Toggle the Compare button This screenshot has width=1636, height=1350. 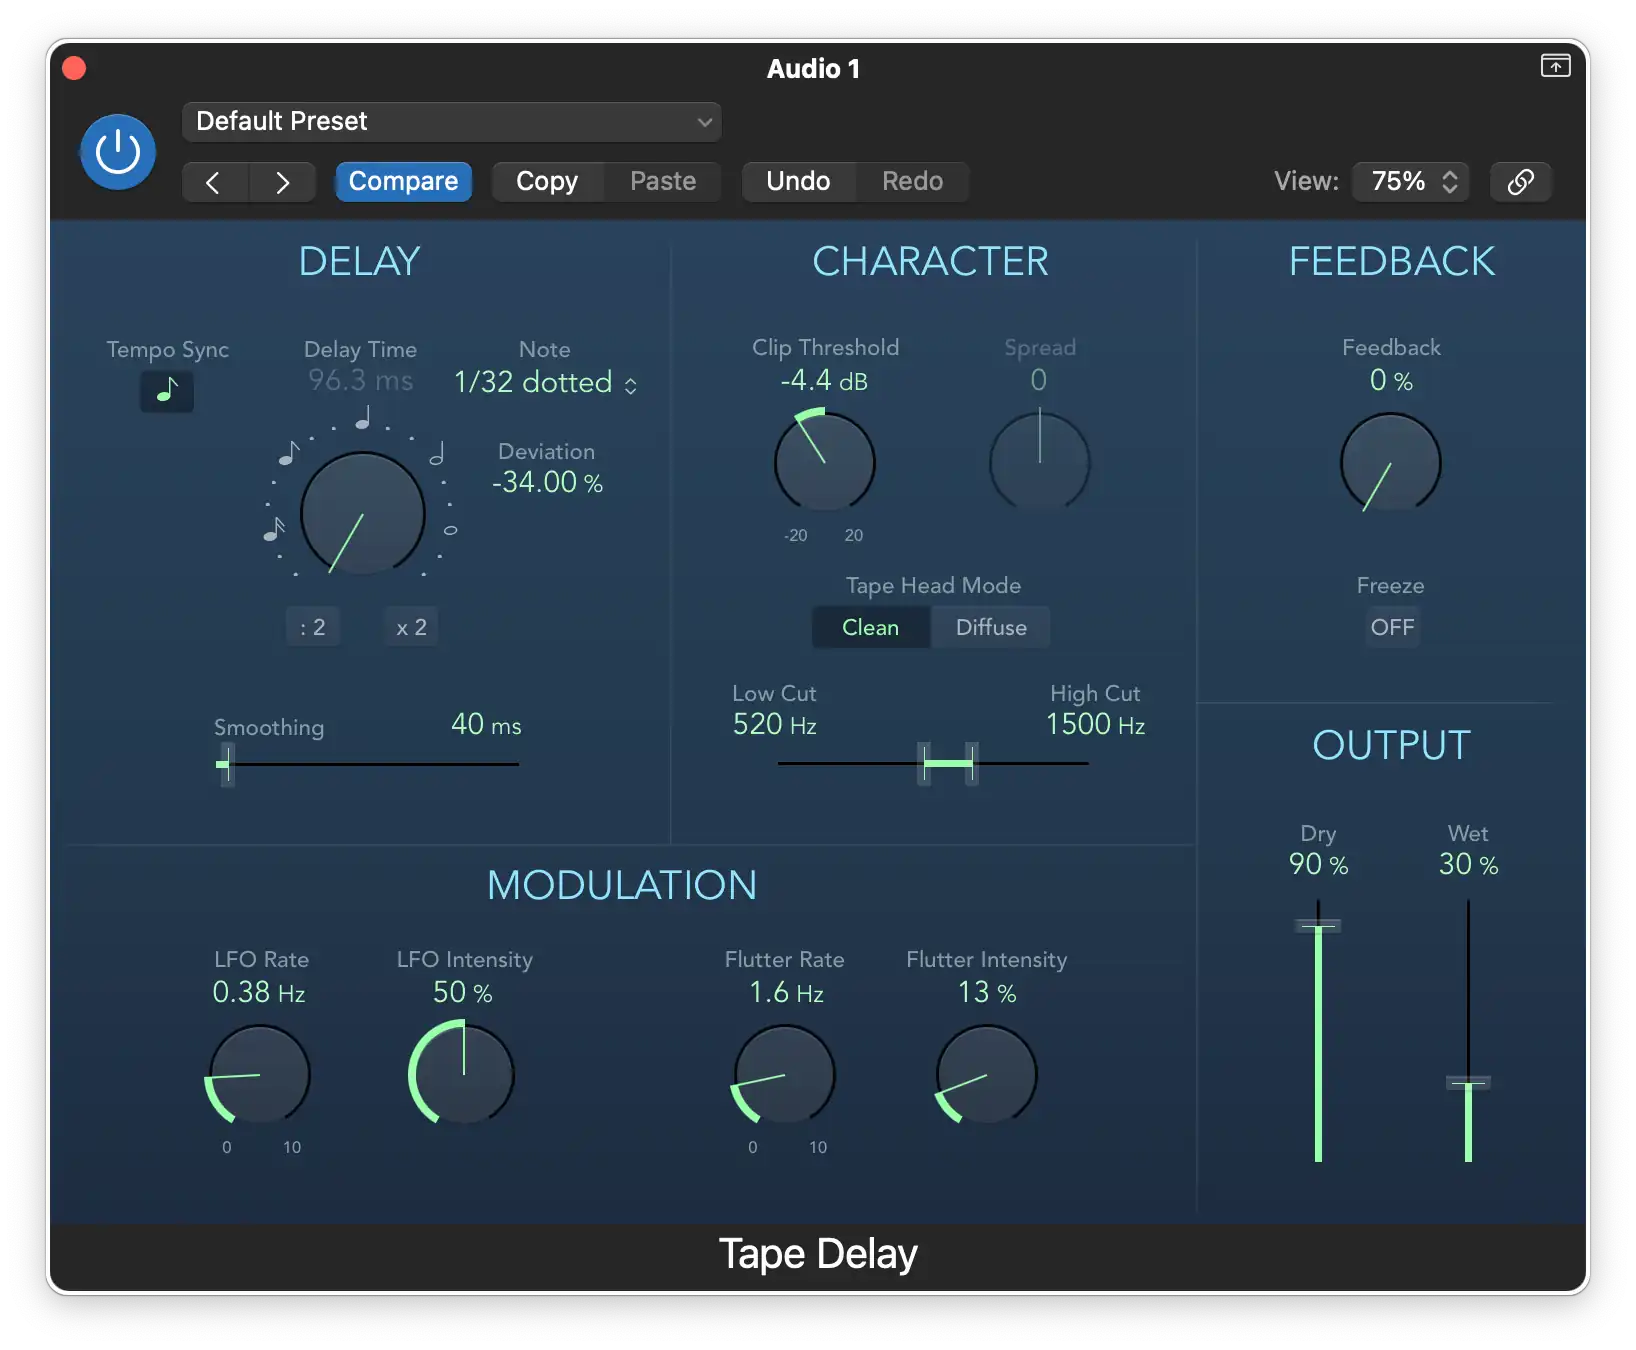pos(403,182)
